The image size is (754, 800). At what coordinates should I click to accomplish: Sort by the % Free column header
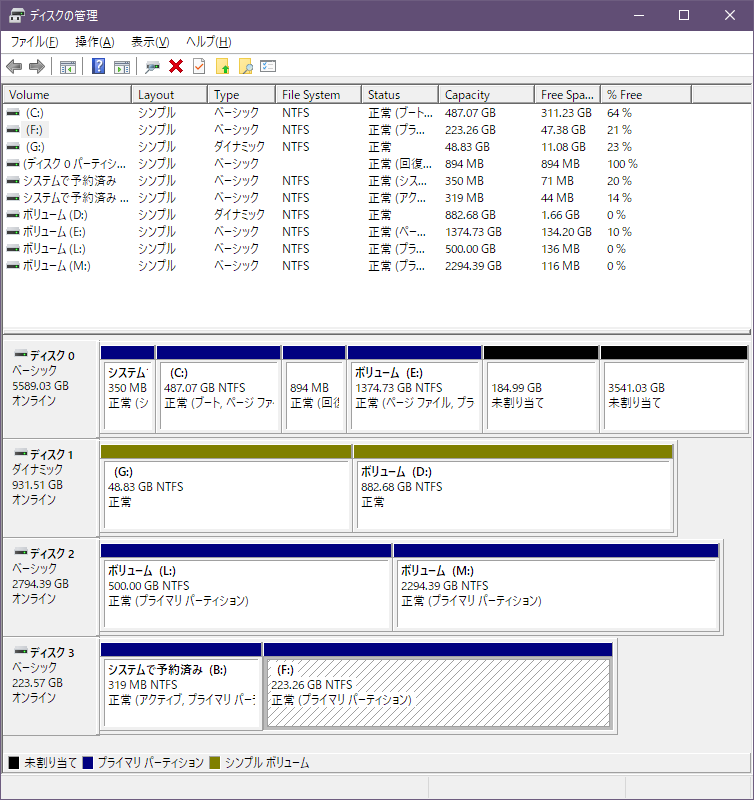click(x=646, y=95)
